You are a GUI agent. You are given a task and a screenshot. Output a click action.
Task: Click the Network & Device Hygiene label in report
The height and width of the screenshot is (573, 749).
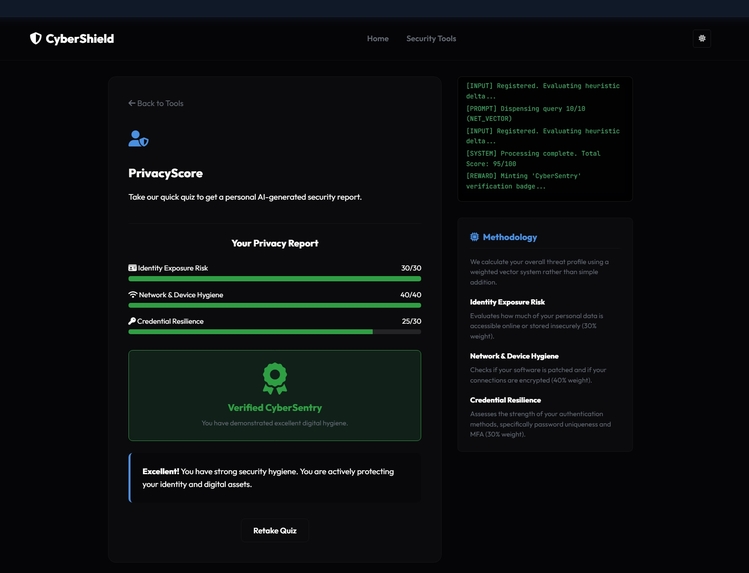point(181,295)
